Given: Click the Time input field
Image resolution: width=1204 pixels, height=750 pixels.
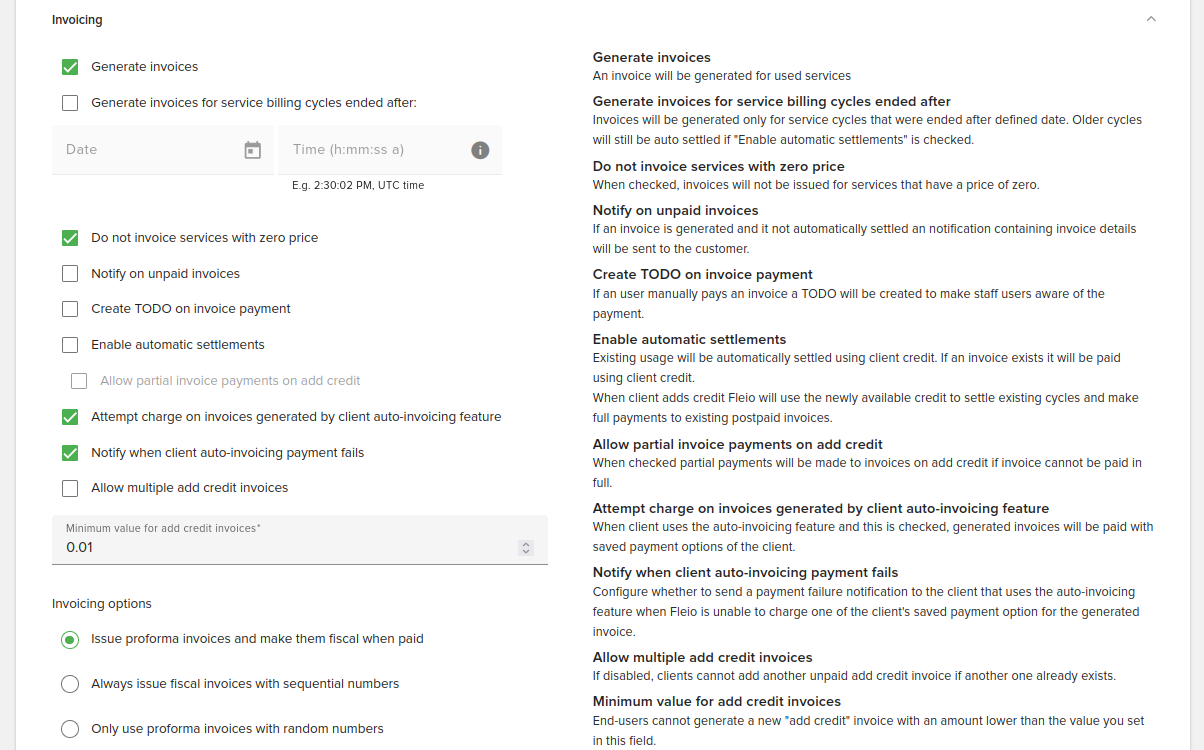Looking at the screenshot, I should 370,149.
